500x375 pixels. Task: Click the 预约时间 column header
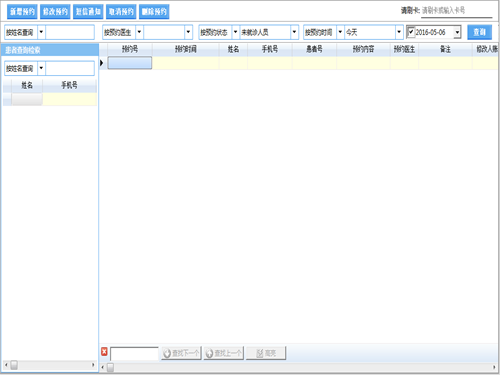tap(186, 49)
